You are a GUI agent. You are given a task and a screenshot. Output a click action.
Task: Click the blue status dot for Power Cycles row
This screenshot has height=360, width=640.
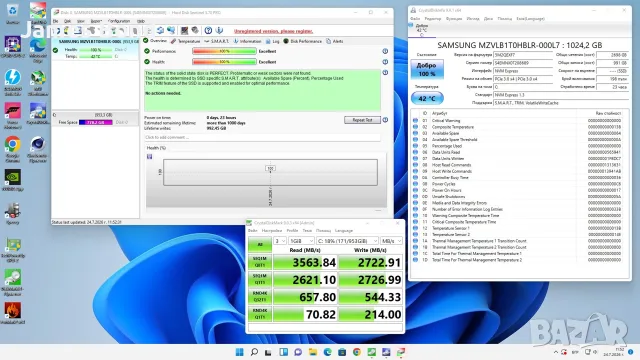(415, 184)
